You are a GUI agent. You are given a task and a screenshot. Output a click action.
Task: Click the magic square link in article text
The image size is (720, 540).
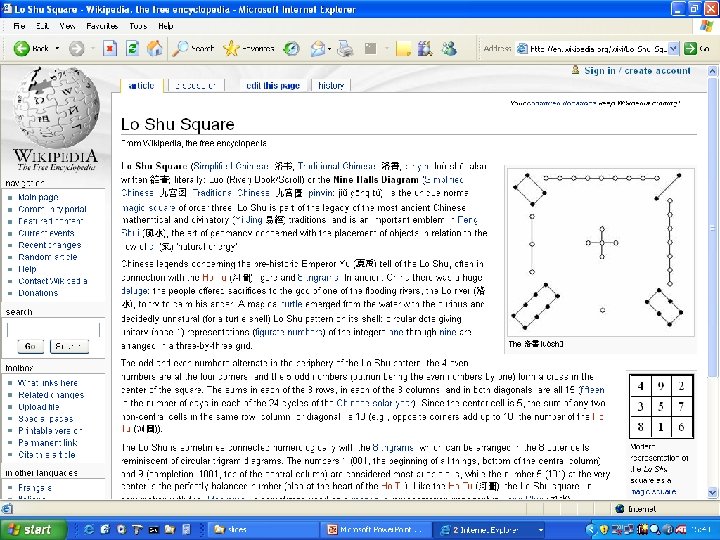pos(148,207)
